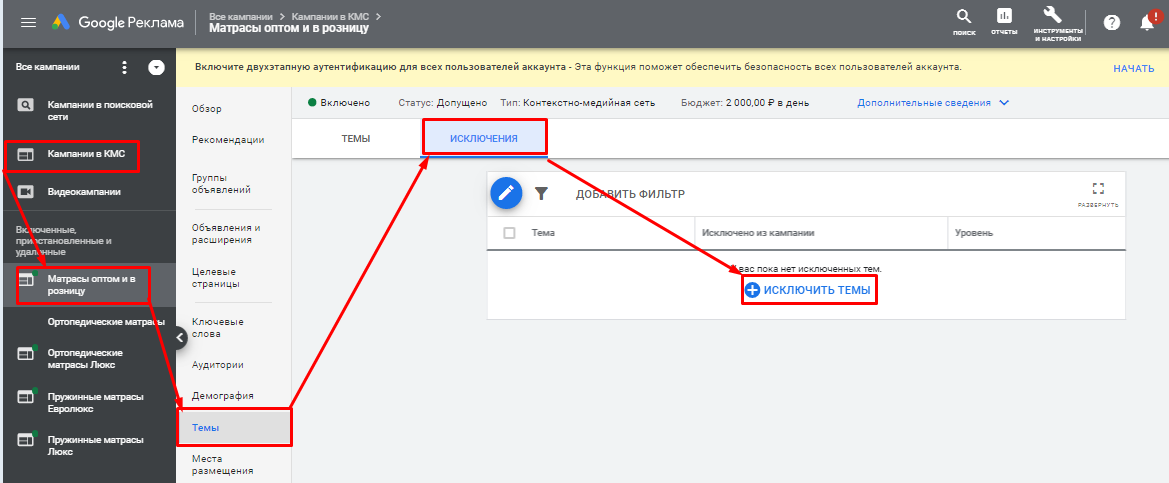The height and width of the screenshot is (483, 1169).
Task: Open three-dot menu beside all campaigns
Action: (x=125, y=68)
